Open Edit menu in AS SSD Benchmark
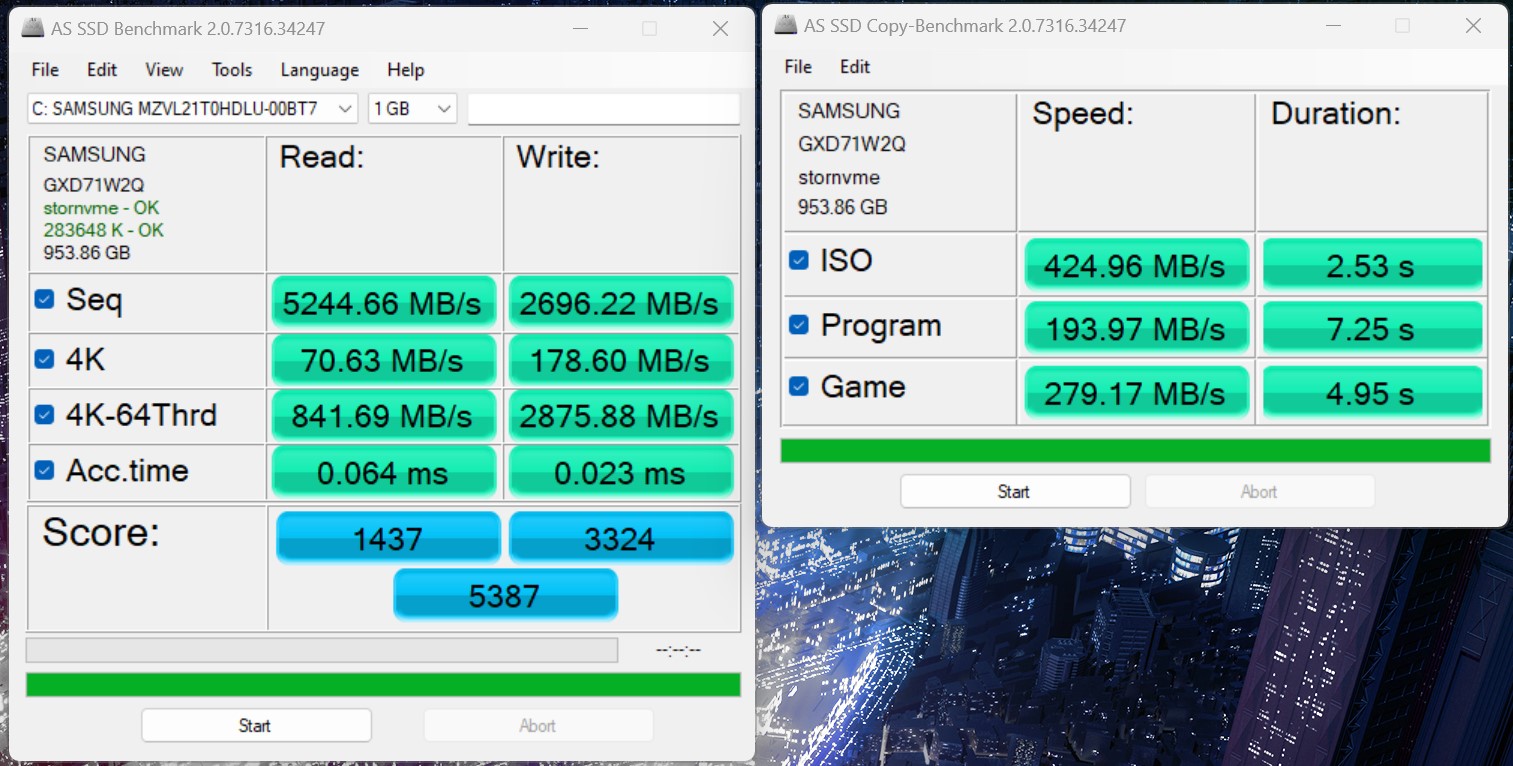 (101, 70)
